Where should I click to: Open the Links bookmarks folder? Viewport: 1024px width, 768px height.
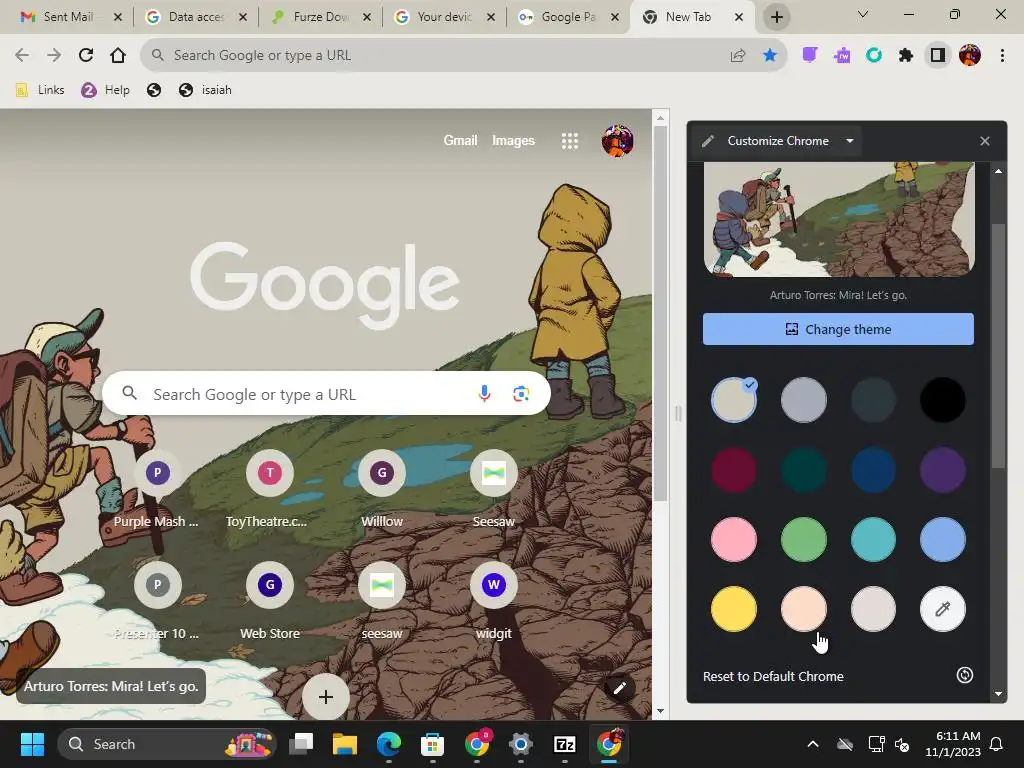click(40, 90)
